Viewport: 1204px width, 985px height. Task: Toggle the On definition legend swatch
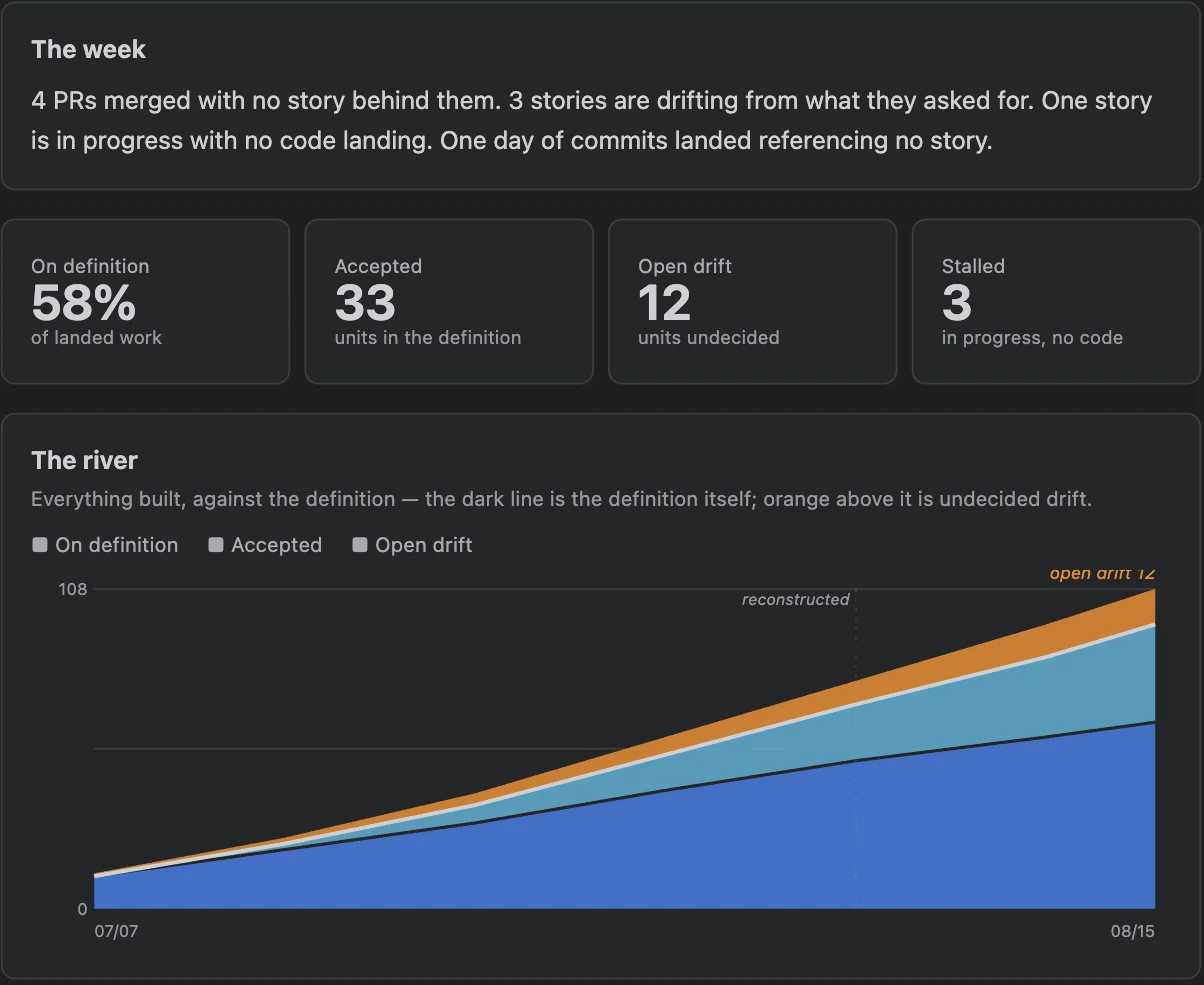coord(40,545)
